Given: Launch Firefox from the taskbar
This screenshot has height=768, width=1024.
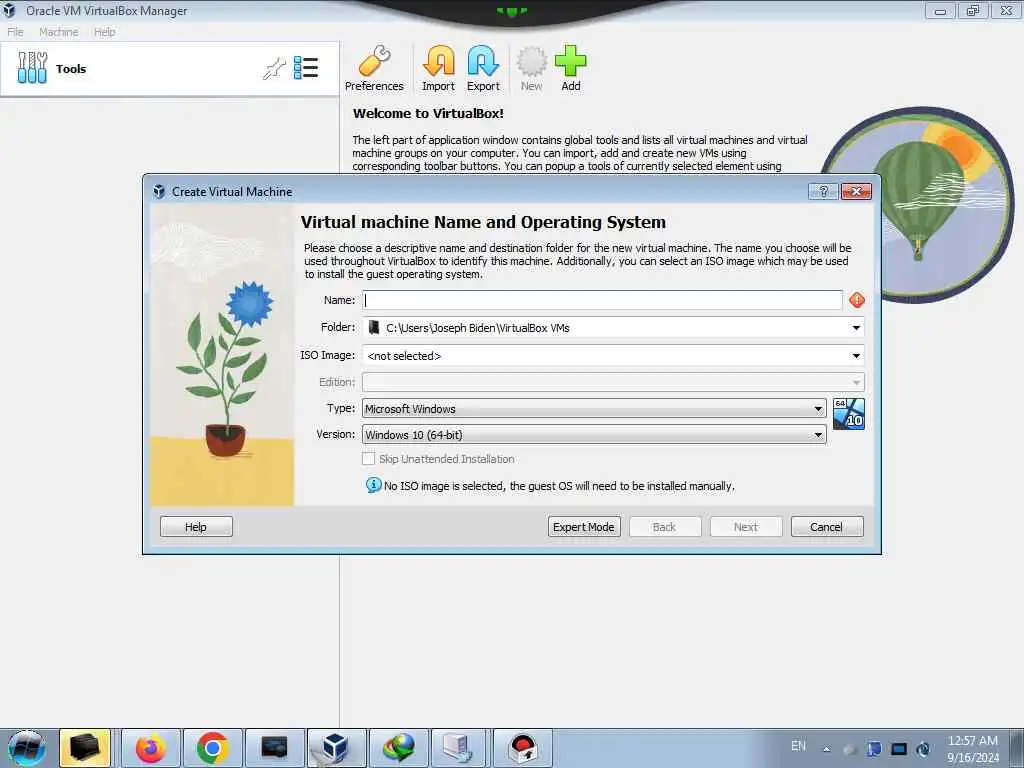Looking at the screenshot, I should click(x=150, y=748).
